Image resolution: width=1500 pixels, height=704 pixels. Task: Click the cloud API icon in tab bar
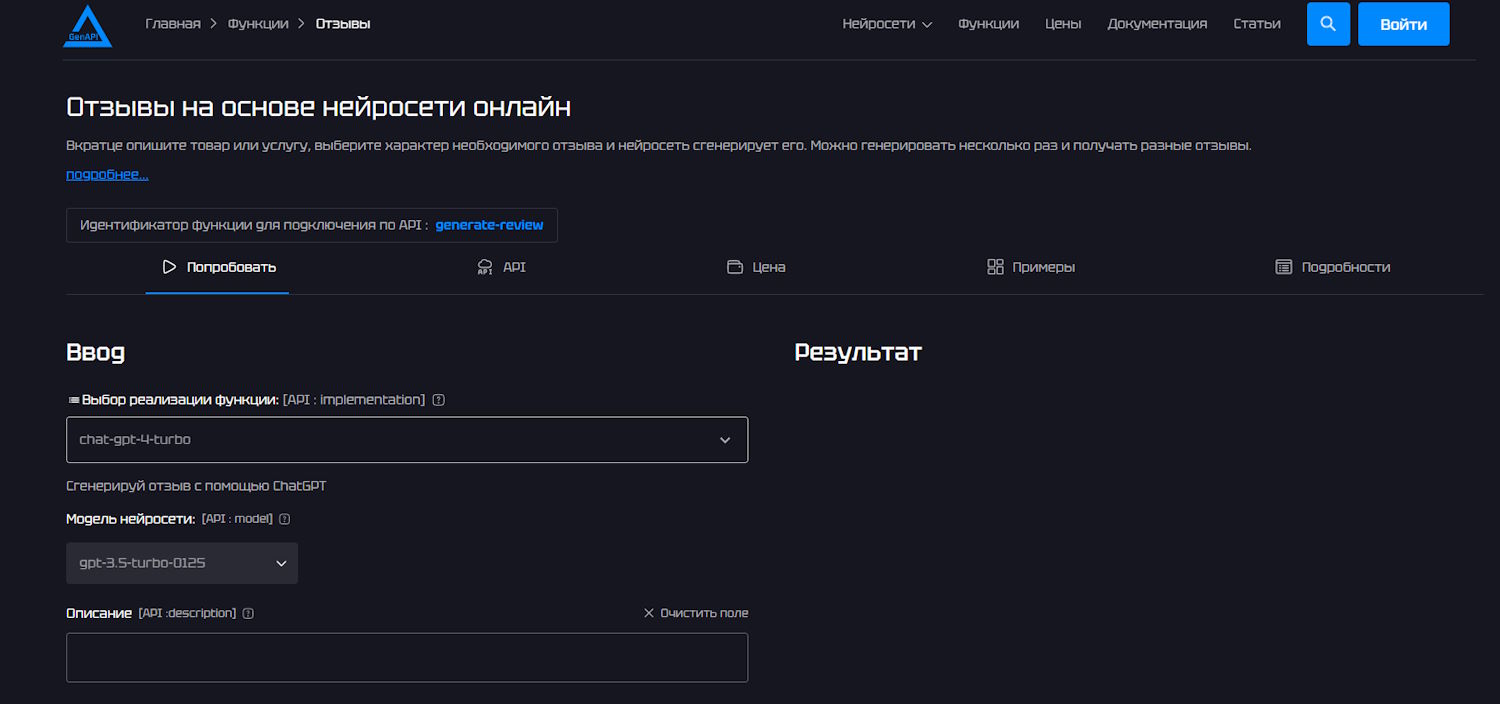(x=485, y=267)
